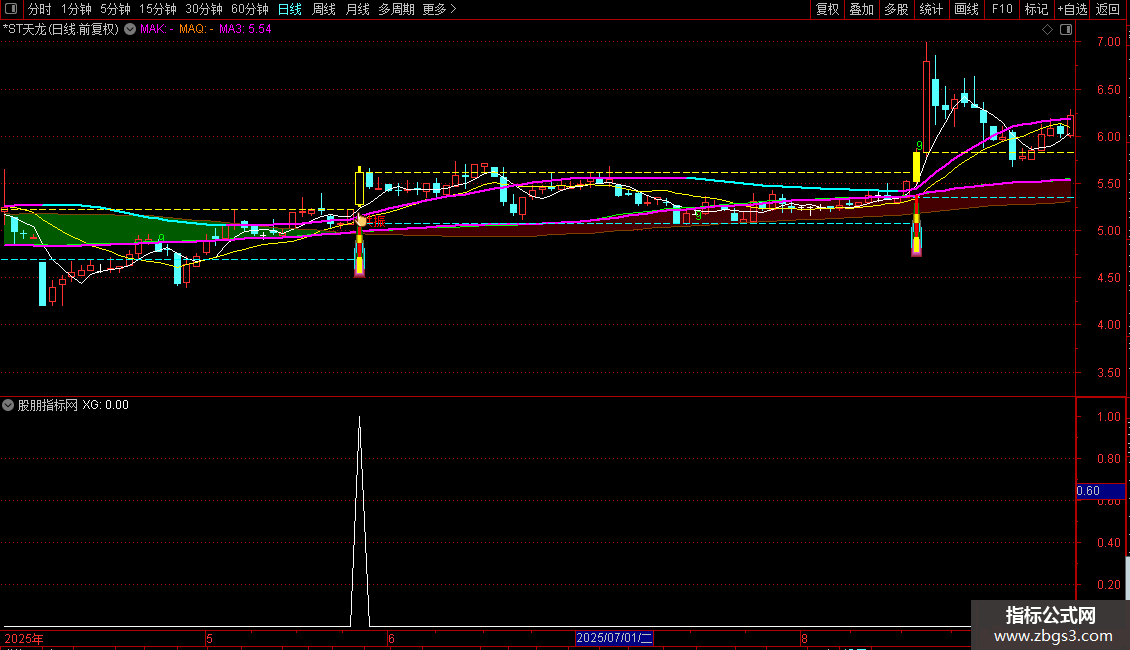Viewport: 1130px width, 650px height.
Task: Open the 画线 drawing tools
Action: tap(966, 9)
